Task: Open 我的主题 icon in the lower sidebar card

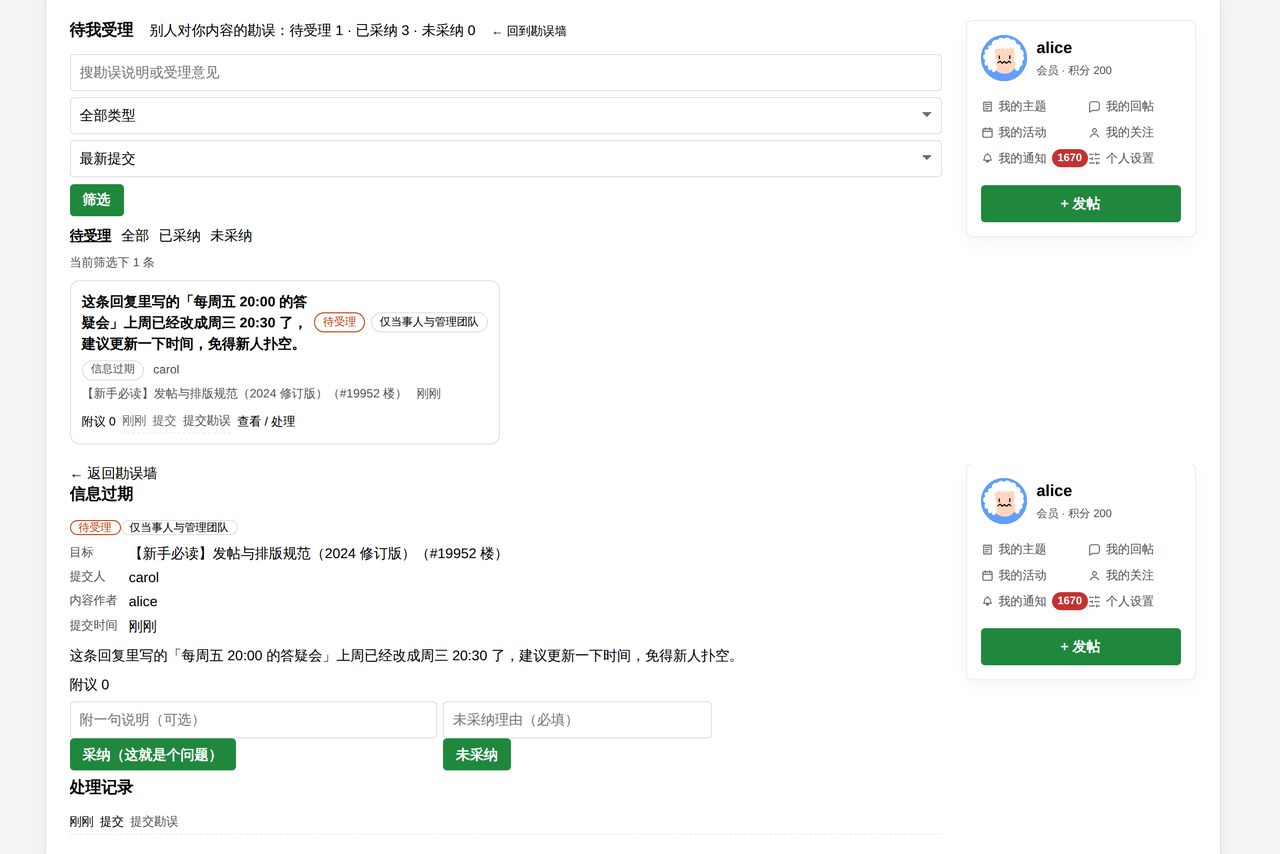Action: [988, 549]
